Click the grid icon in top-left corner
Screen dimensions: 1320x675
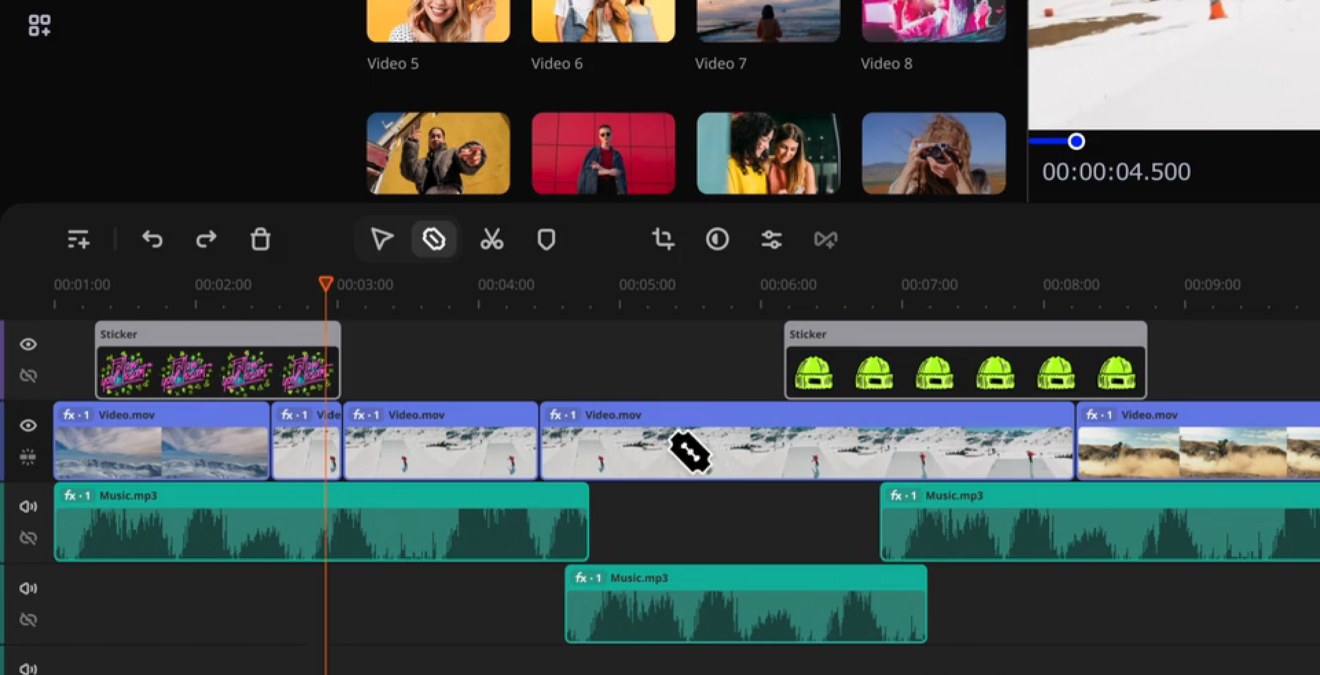coord(40,25)
